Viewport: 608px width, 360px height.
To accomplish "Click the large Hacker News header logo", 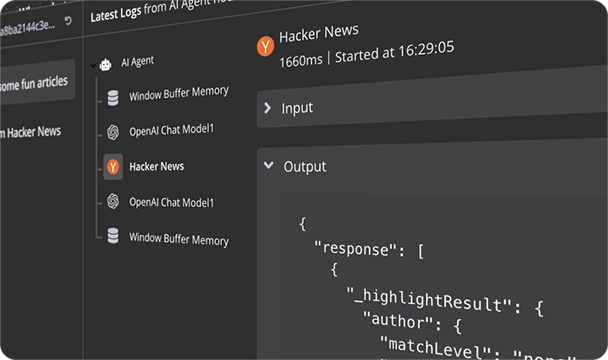I will click(265, 47).
